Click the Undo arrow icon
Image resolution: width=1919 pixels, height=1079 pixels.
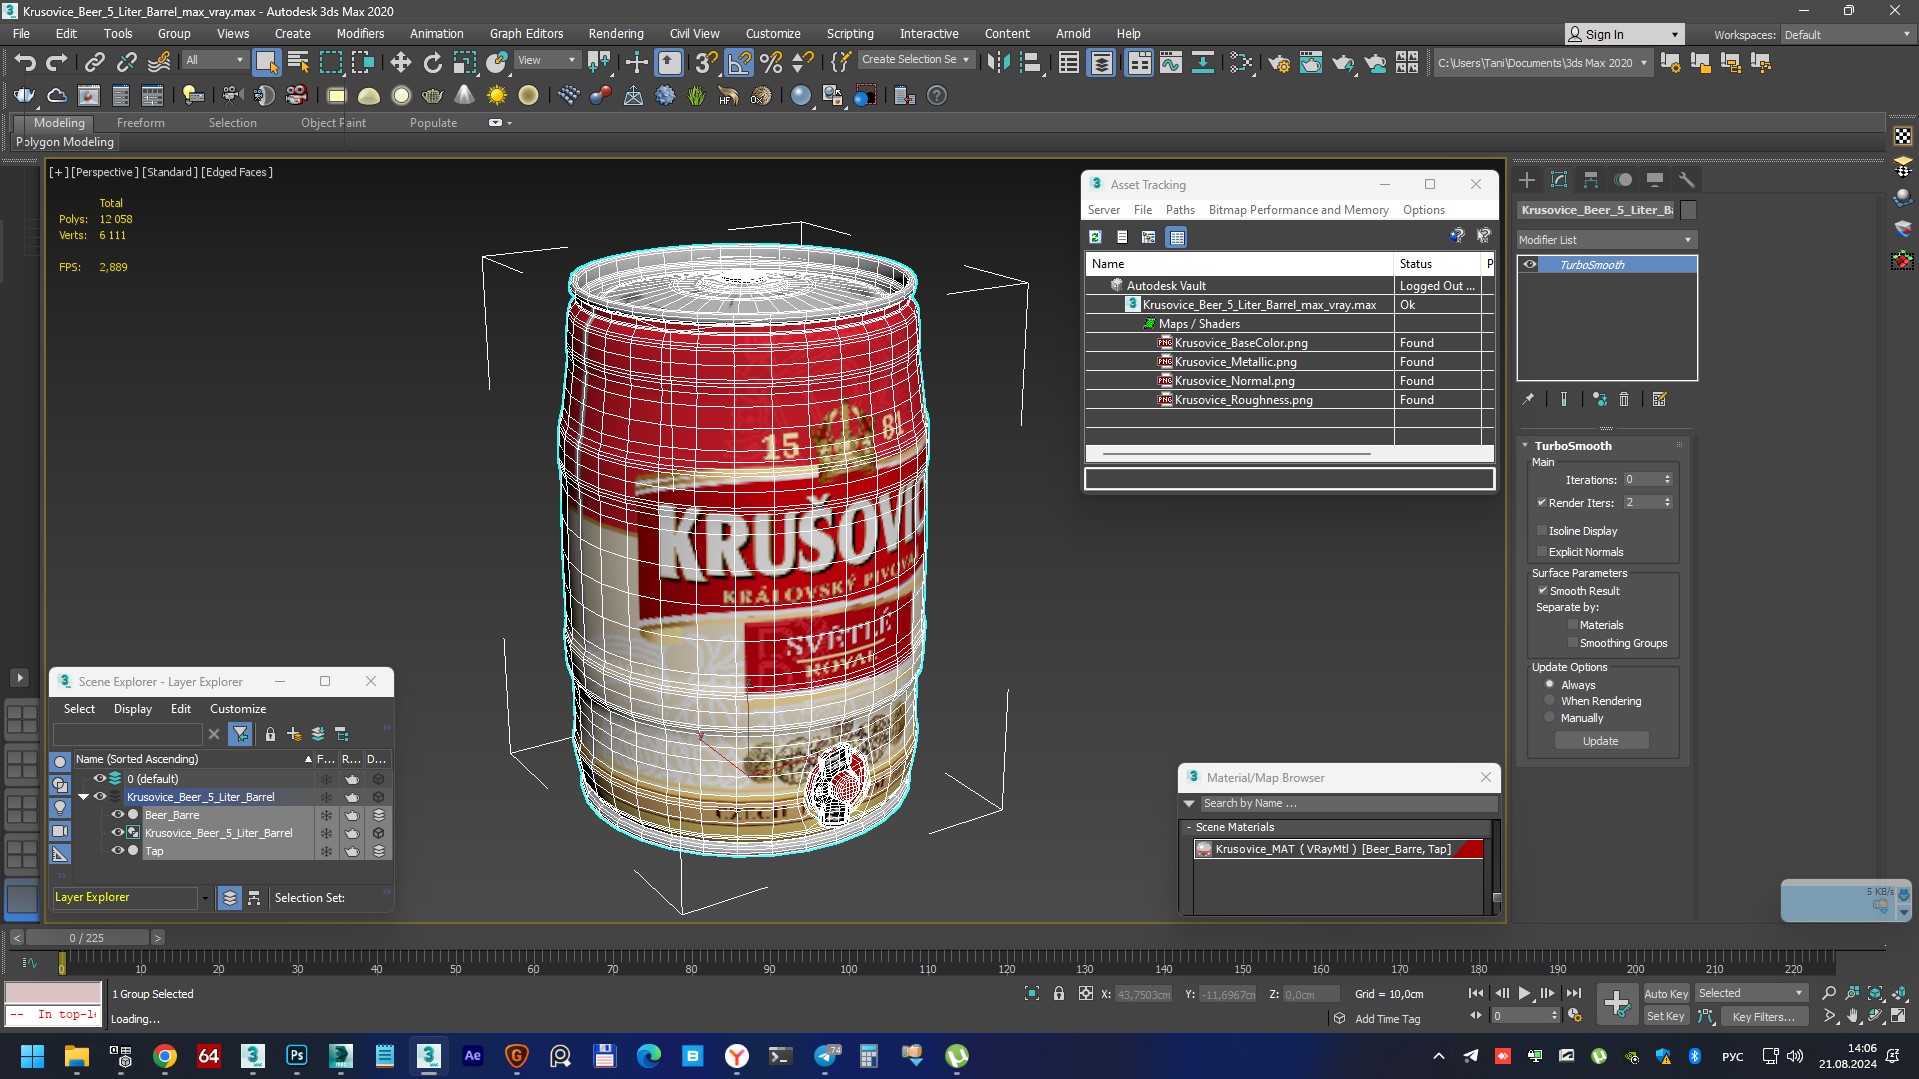24,62
